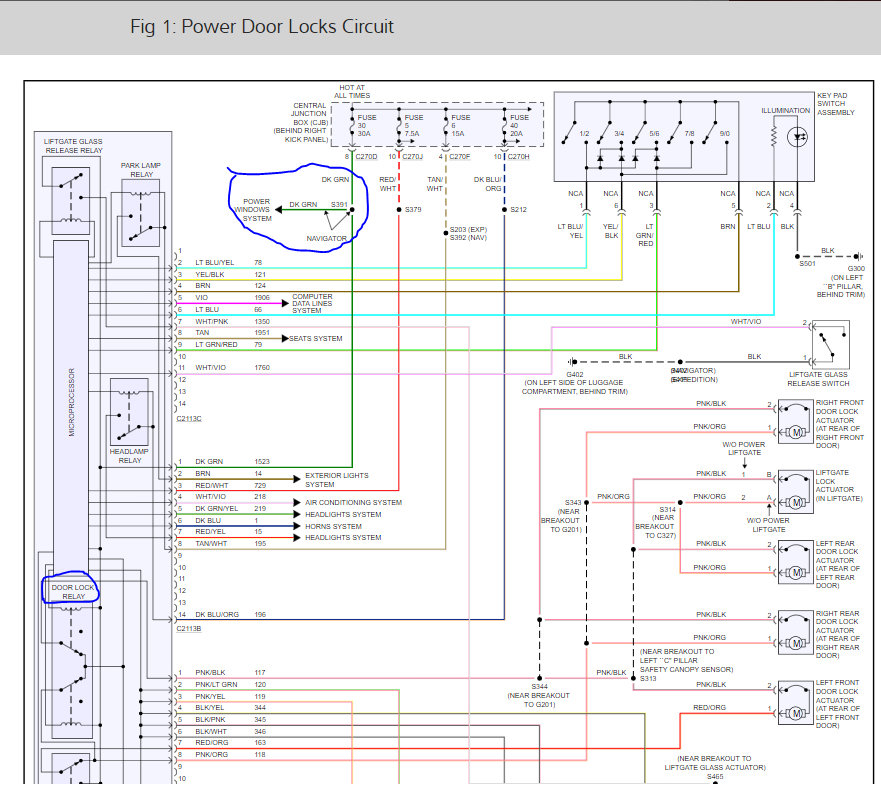
Task: Click the Horns System arrowhead
Action: (297, 526)
